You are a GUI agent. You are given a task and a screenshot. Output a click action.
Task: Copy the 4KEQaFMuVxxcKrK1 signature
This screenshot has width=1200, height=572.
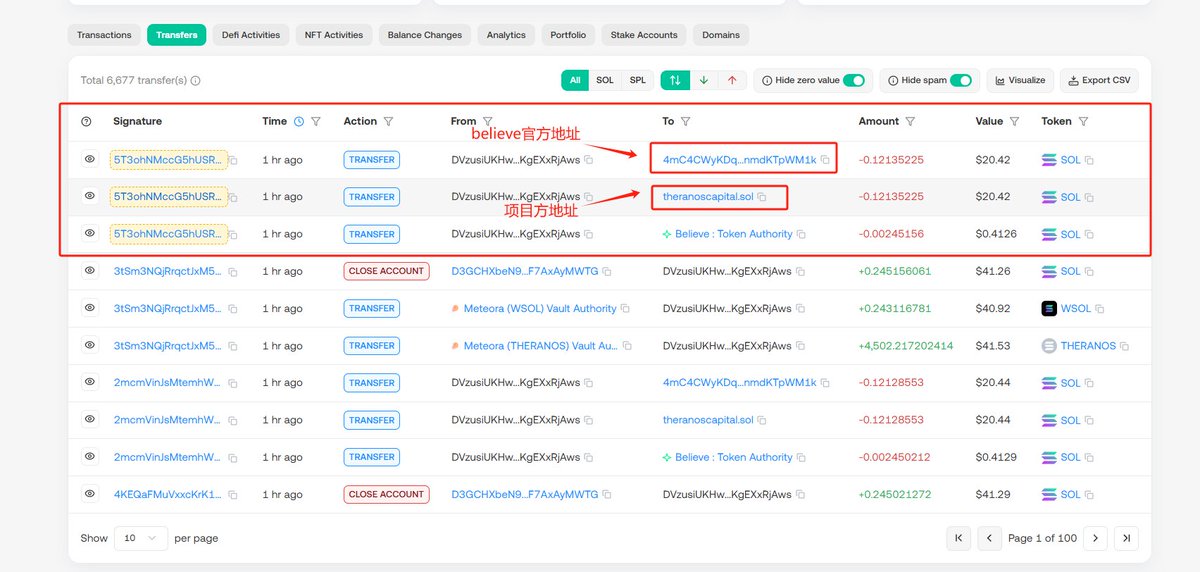pos(233,495)
